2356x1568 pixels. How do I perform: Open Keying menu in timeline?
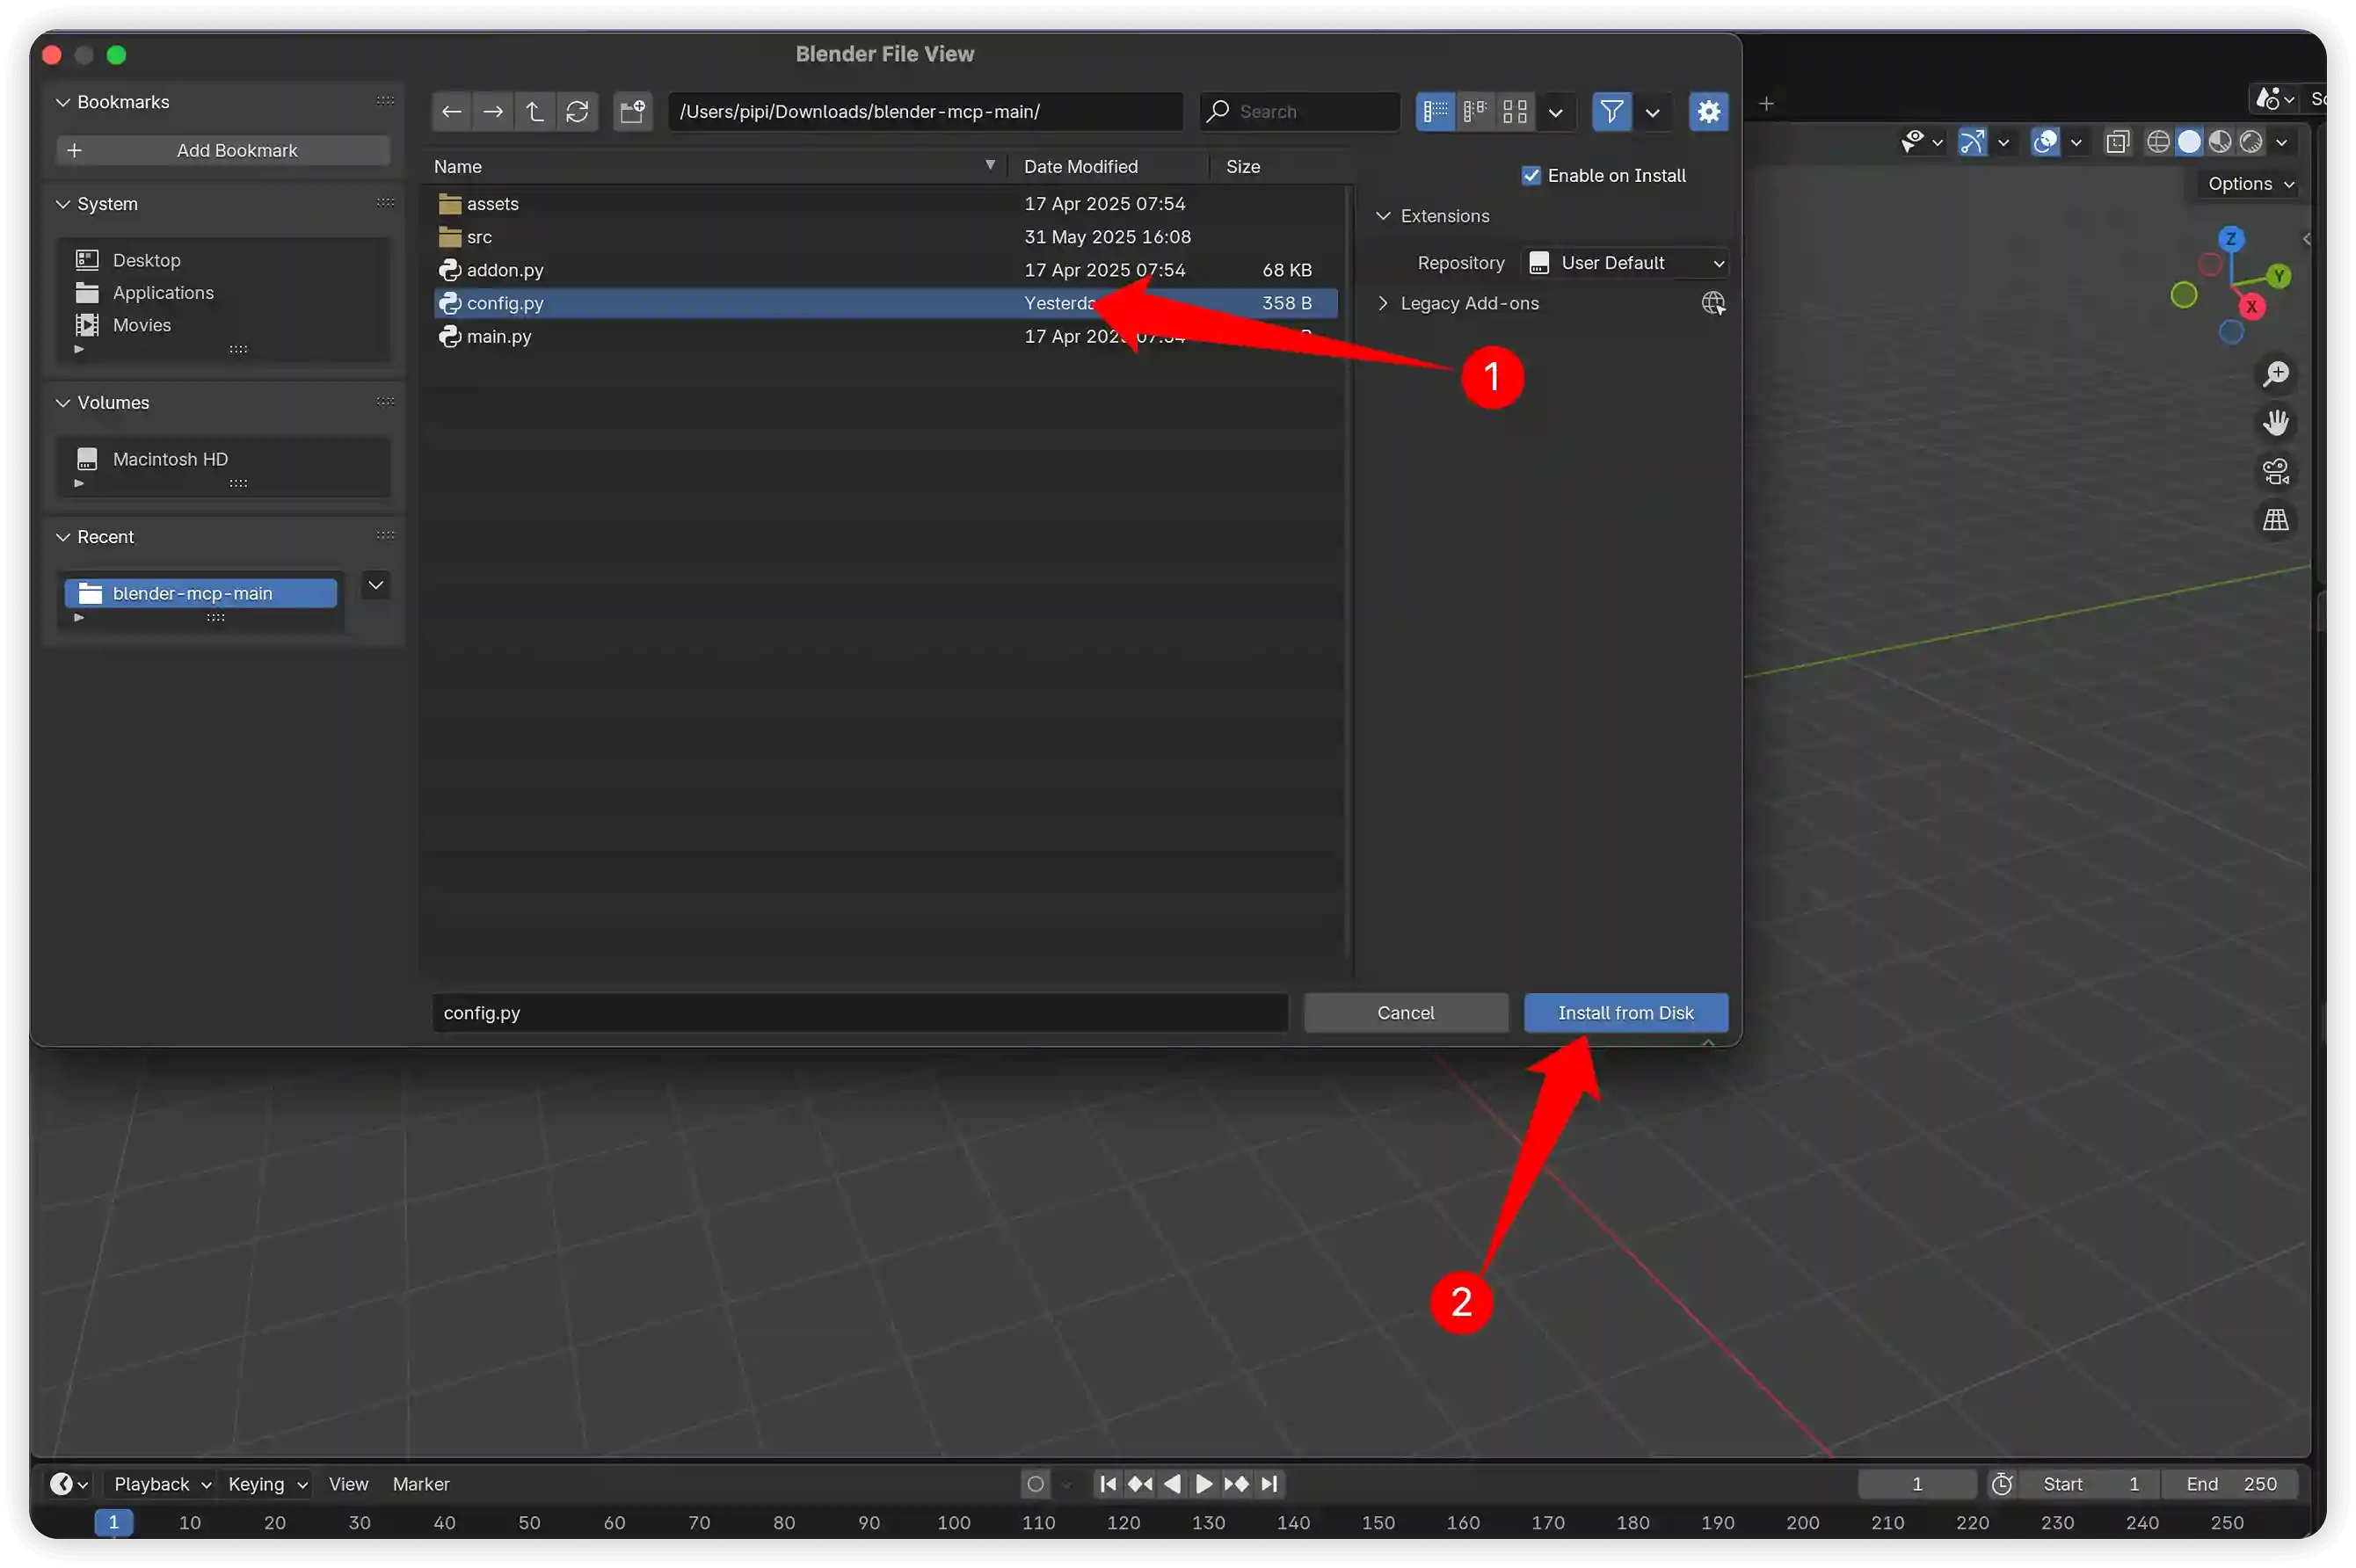tap(267, 1484)
